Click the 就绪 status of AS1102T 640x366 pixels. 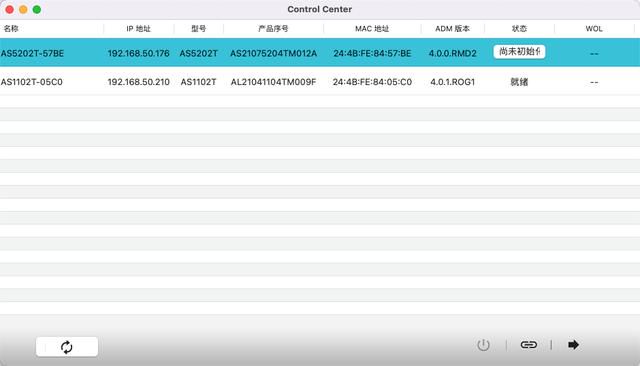point(519,82)
